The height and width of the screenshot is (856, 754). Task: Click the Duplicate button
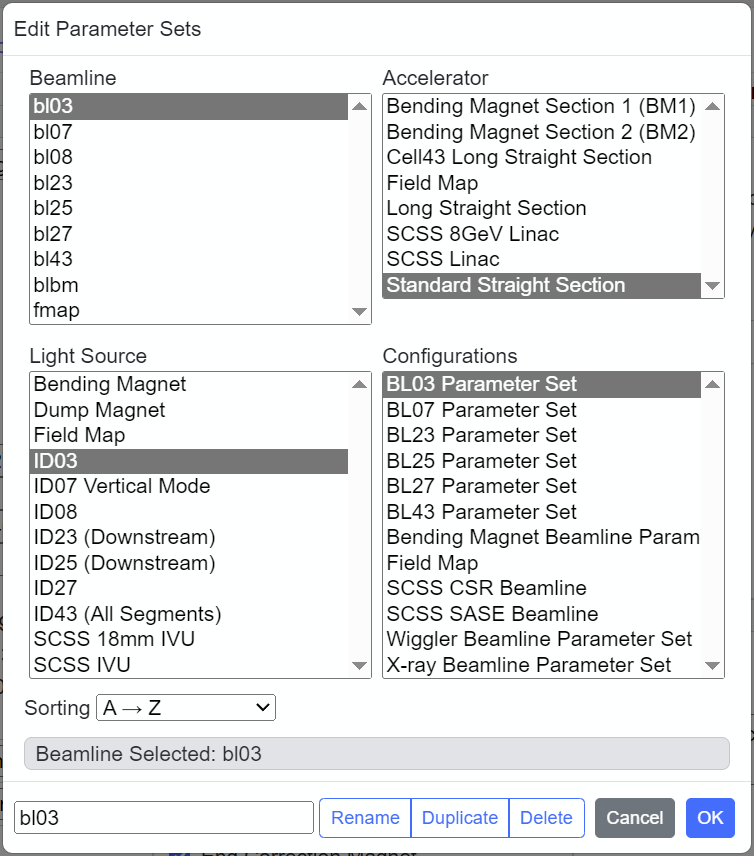coord(460,818)
